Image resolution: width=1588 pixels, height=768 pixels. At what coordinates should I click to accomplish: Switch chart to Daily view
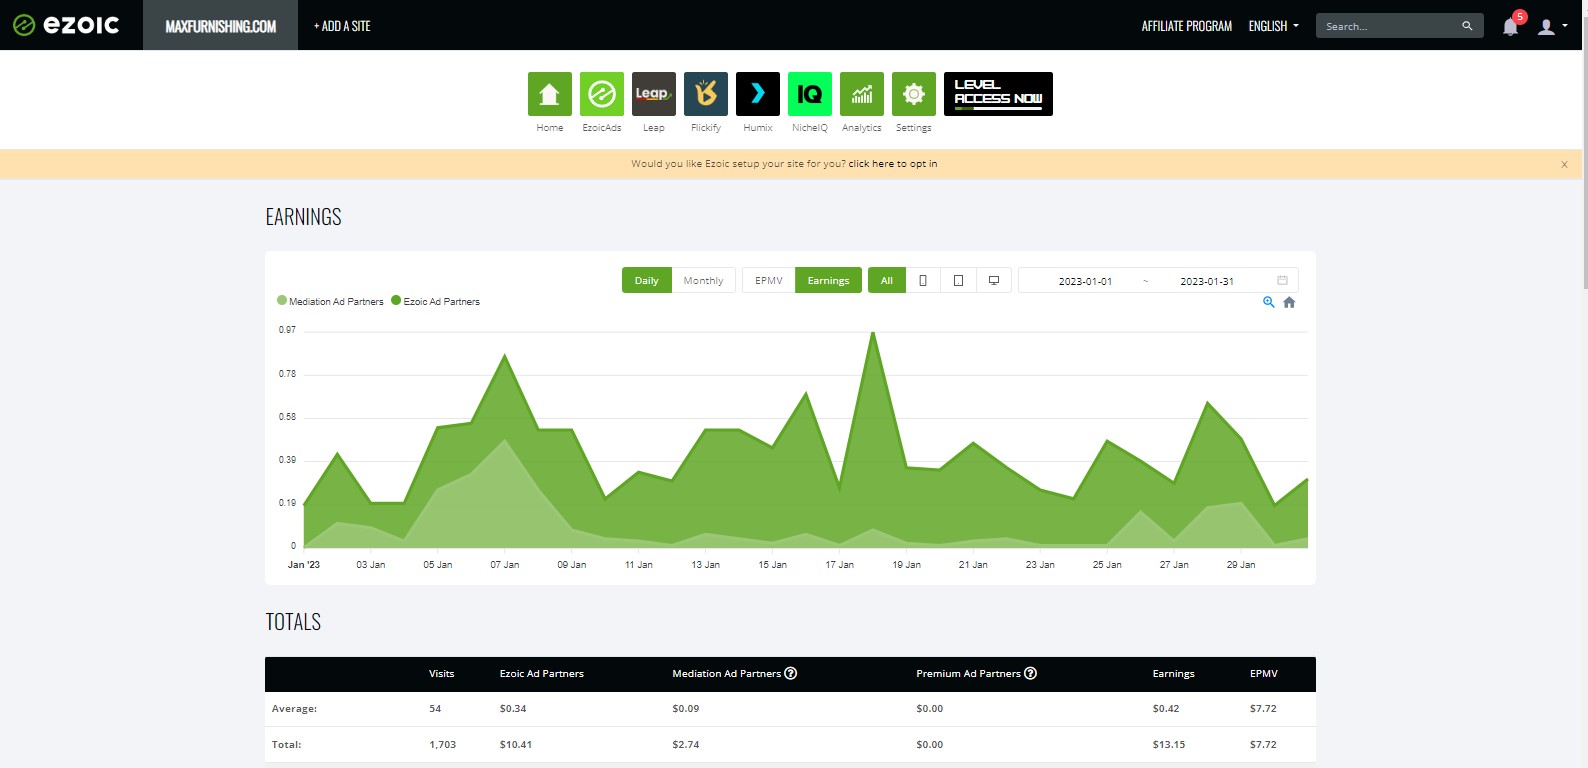(x=646, y=280)
